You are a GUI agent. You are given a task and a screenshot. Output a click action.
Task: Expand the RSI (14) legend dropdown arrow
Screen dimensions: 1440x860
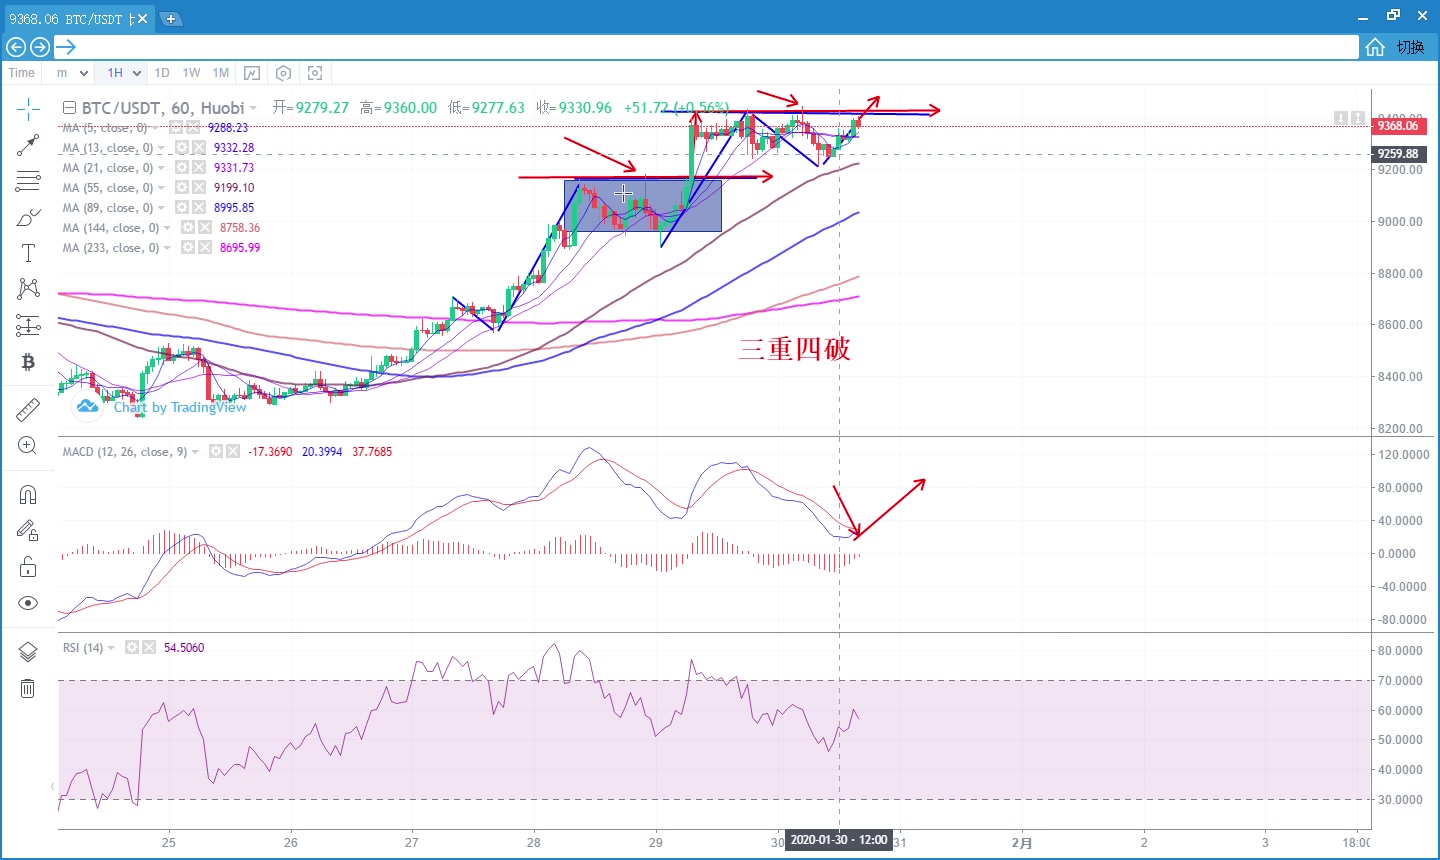(x=111, y=648)
